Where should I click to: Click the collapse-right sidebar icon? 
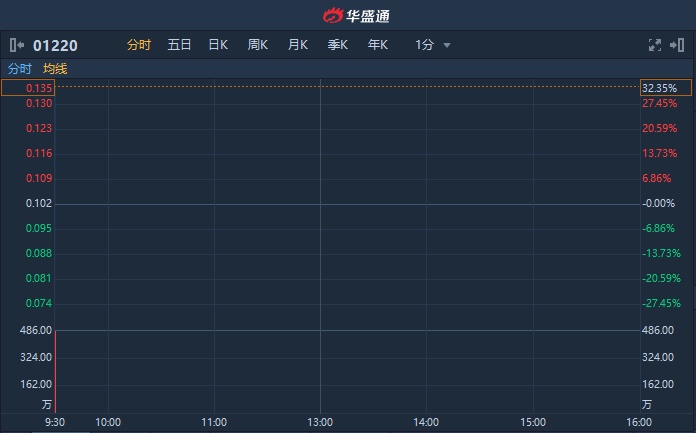click(x=677, y=45)
